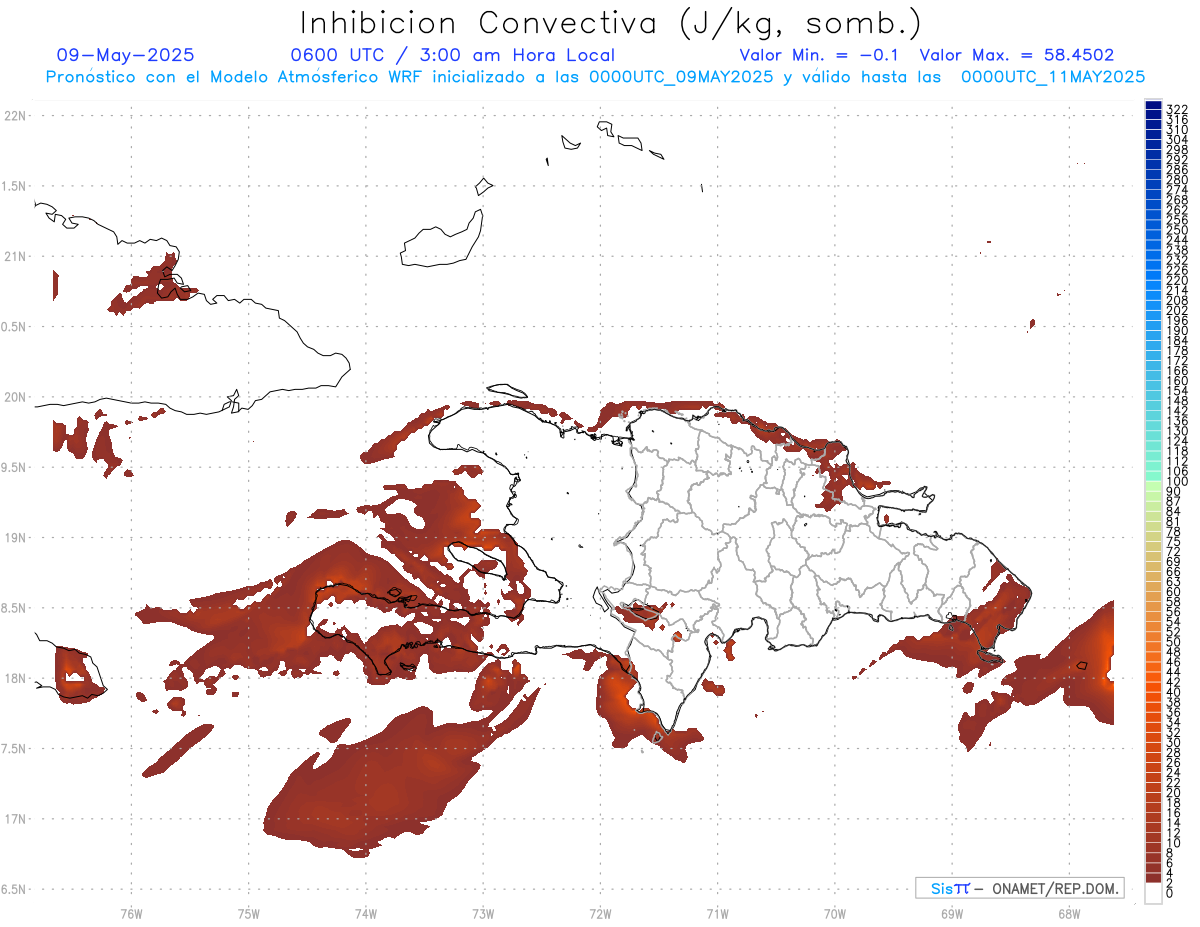
Task: Click the '75W' longitude label
Action: click(248, 913)
